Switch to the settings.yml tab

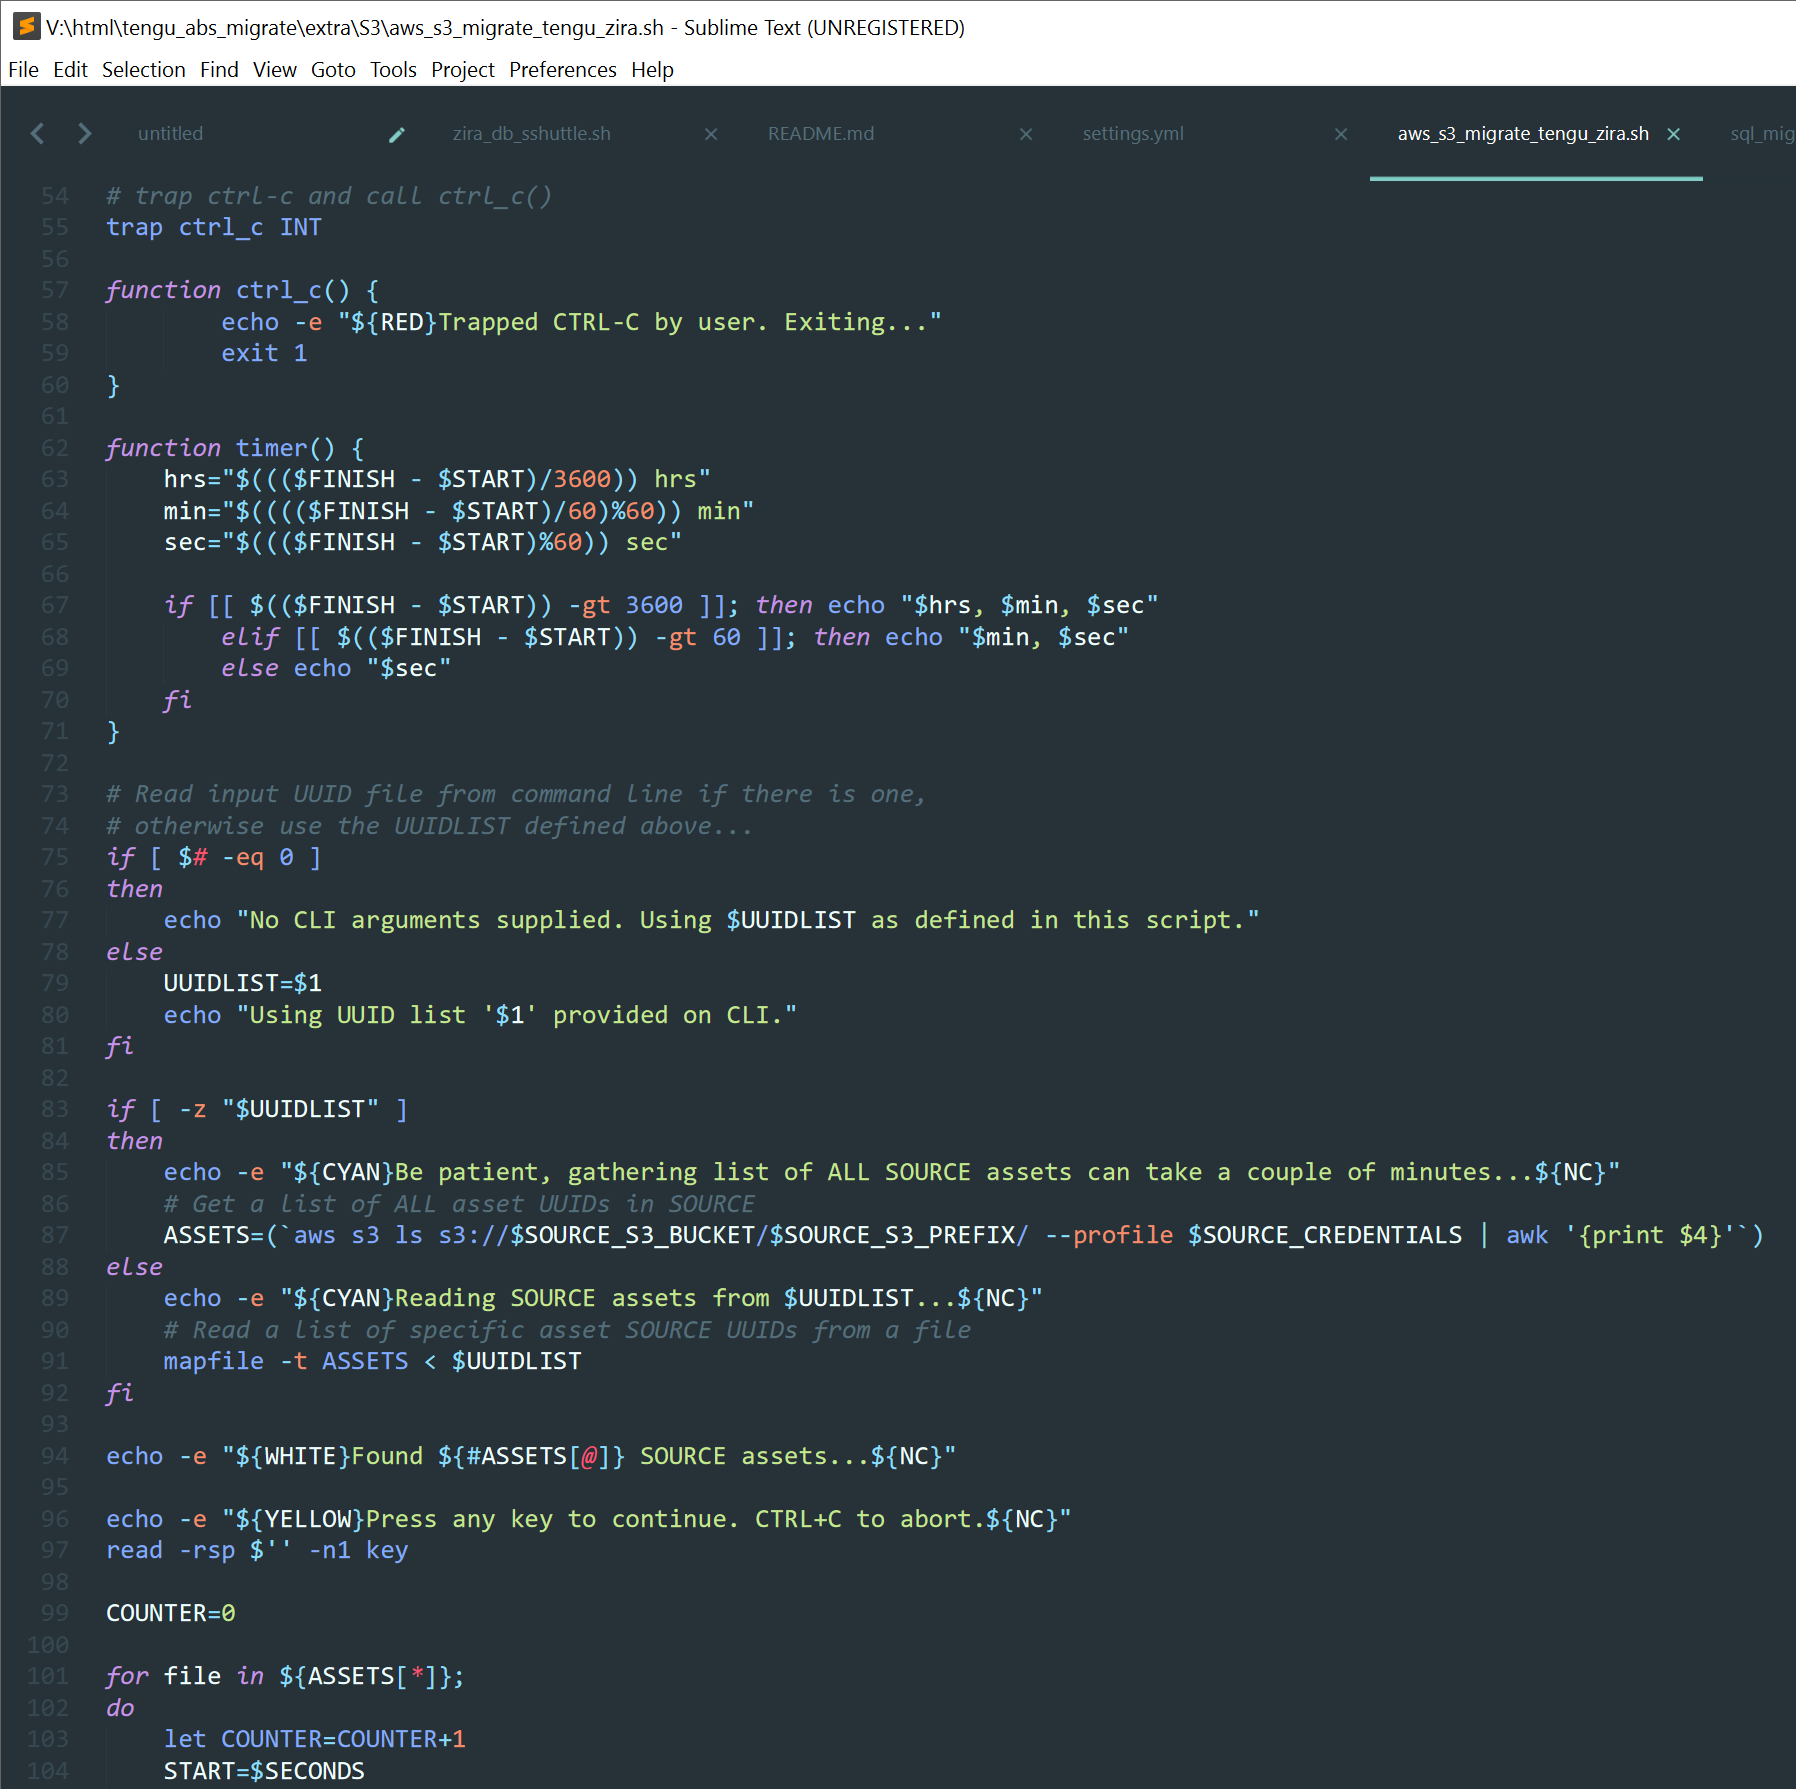click(1132, 133)
